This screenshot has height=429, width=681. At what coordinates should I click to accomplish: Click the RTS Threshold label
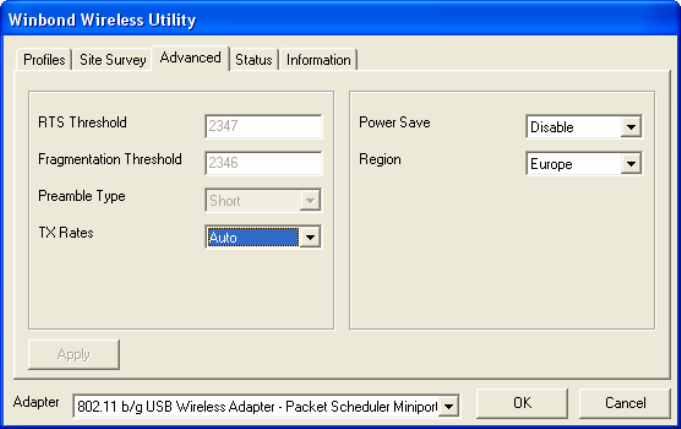(83, 122)
